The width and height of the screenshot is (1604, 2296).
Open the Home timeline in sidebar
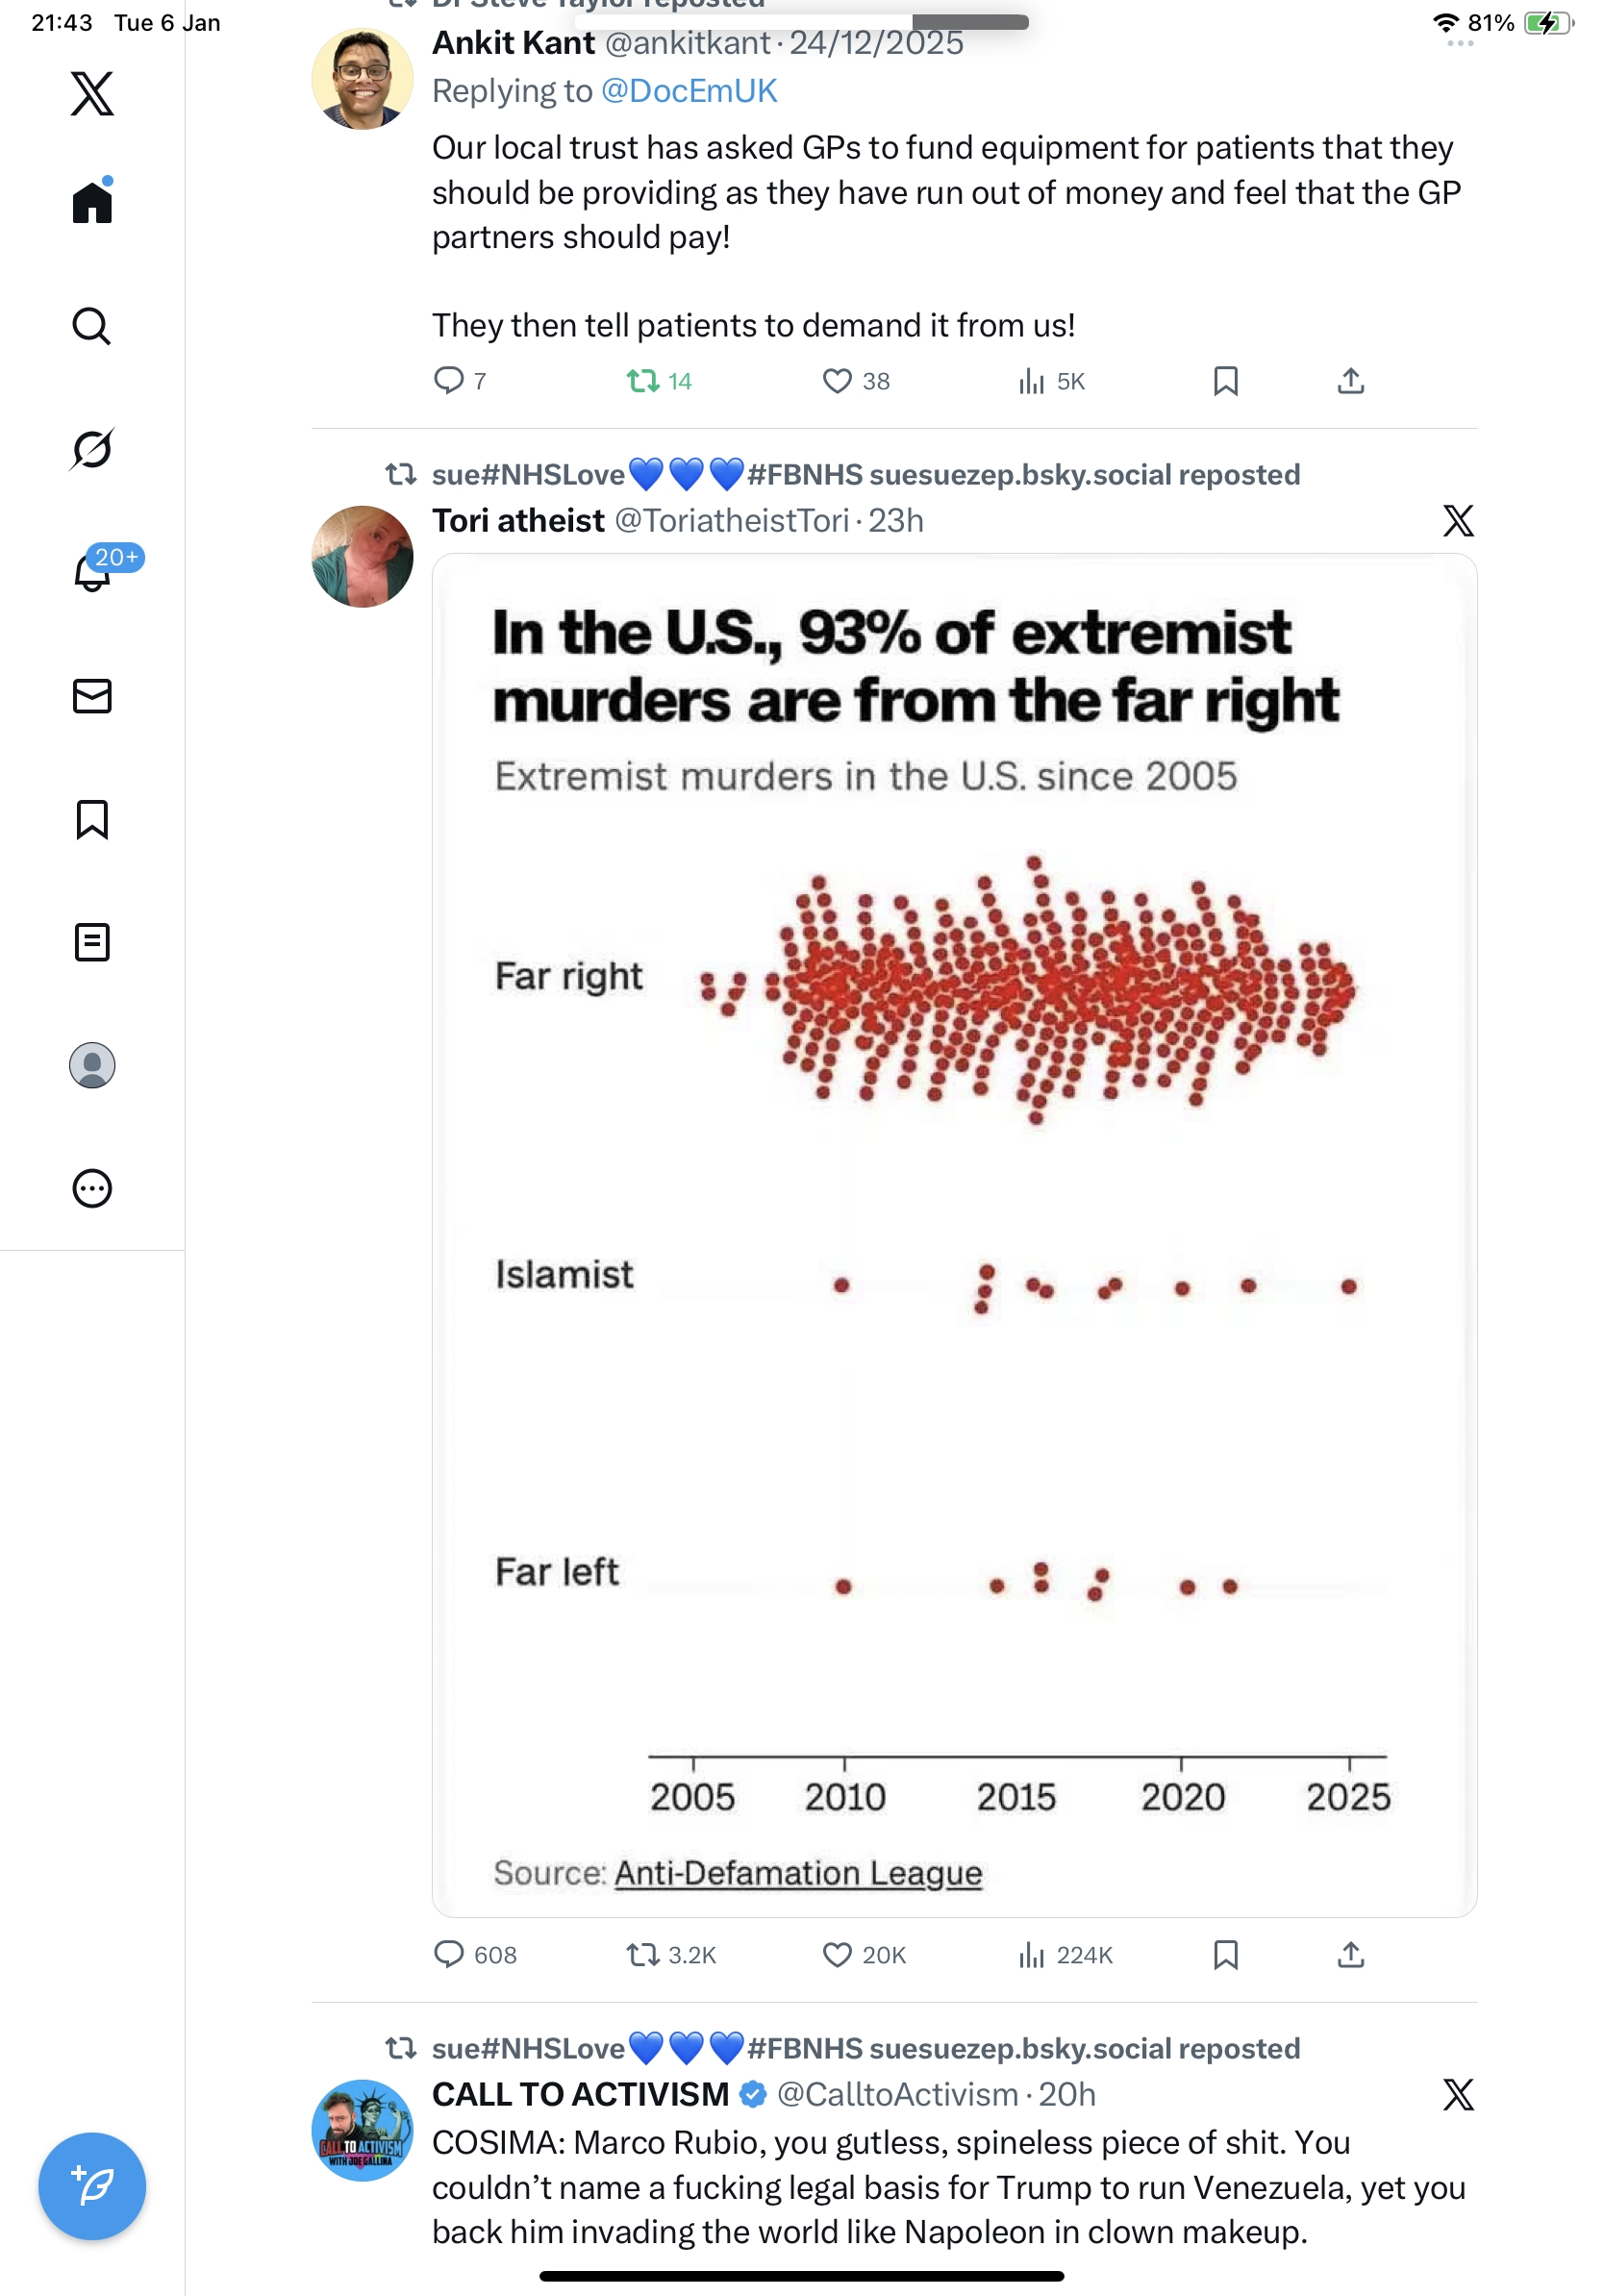point(92,202)
